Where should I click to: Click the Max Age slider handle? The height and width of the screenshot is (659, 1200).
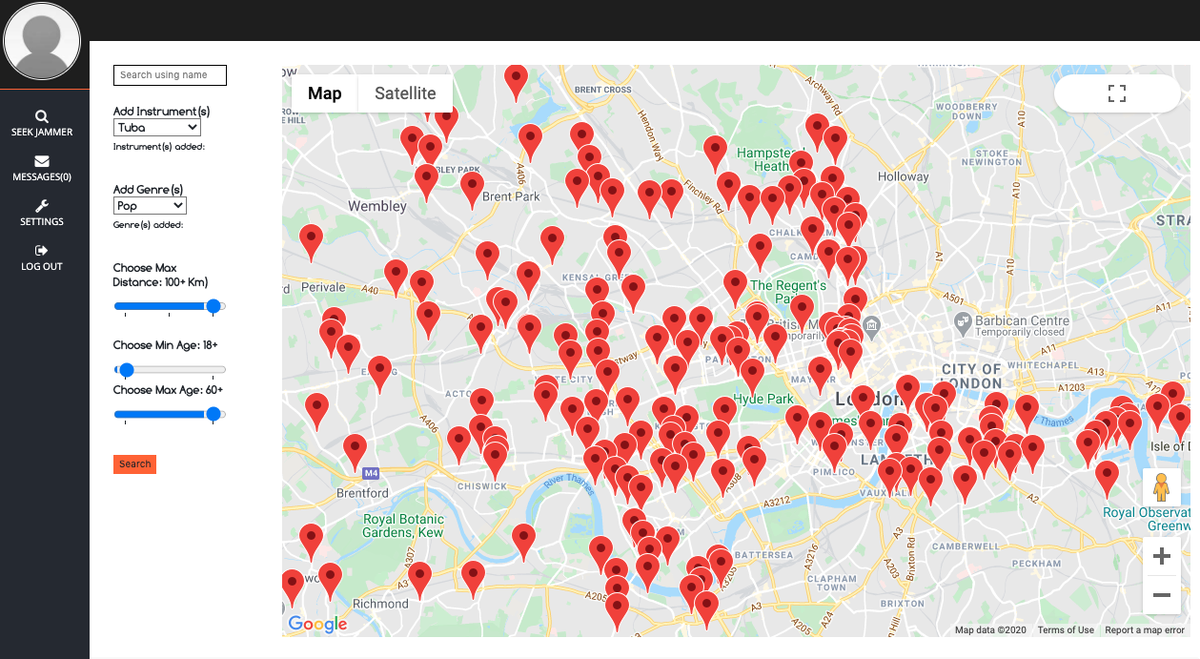point(213,414)
